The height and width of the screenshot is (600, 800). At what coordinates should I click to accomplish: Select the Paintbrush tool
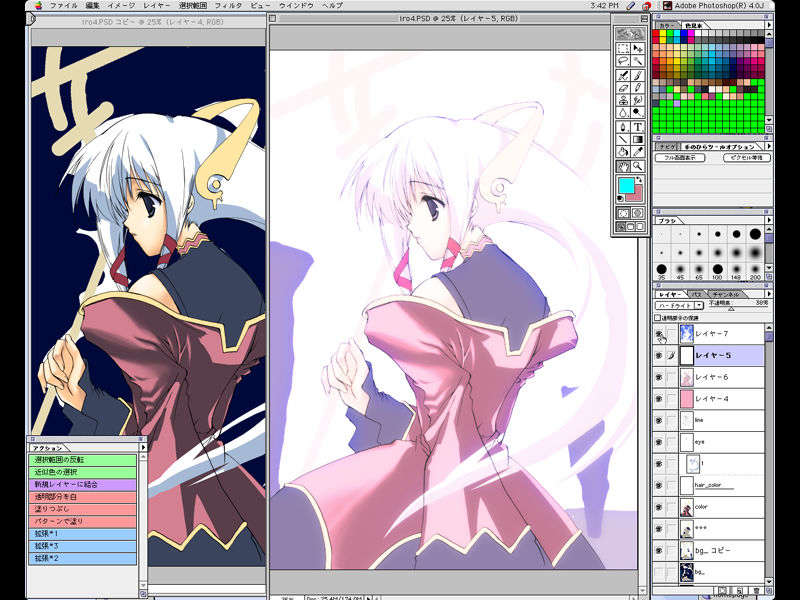[x=638, y=76]
